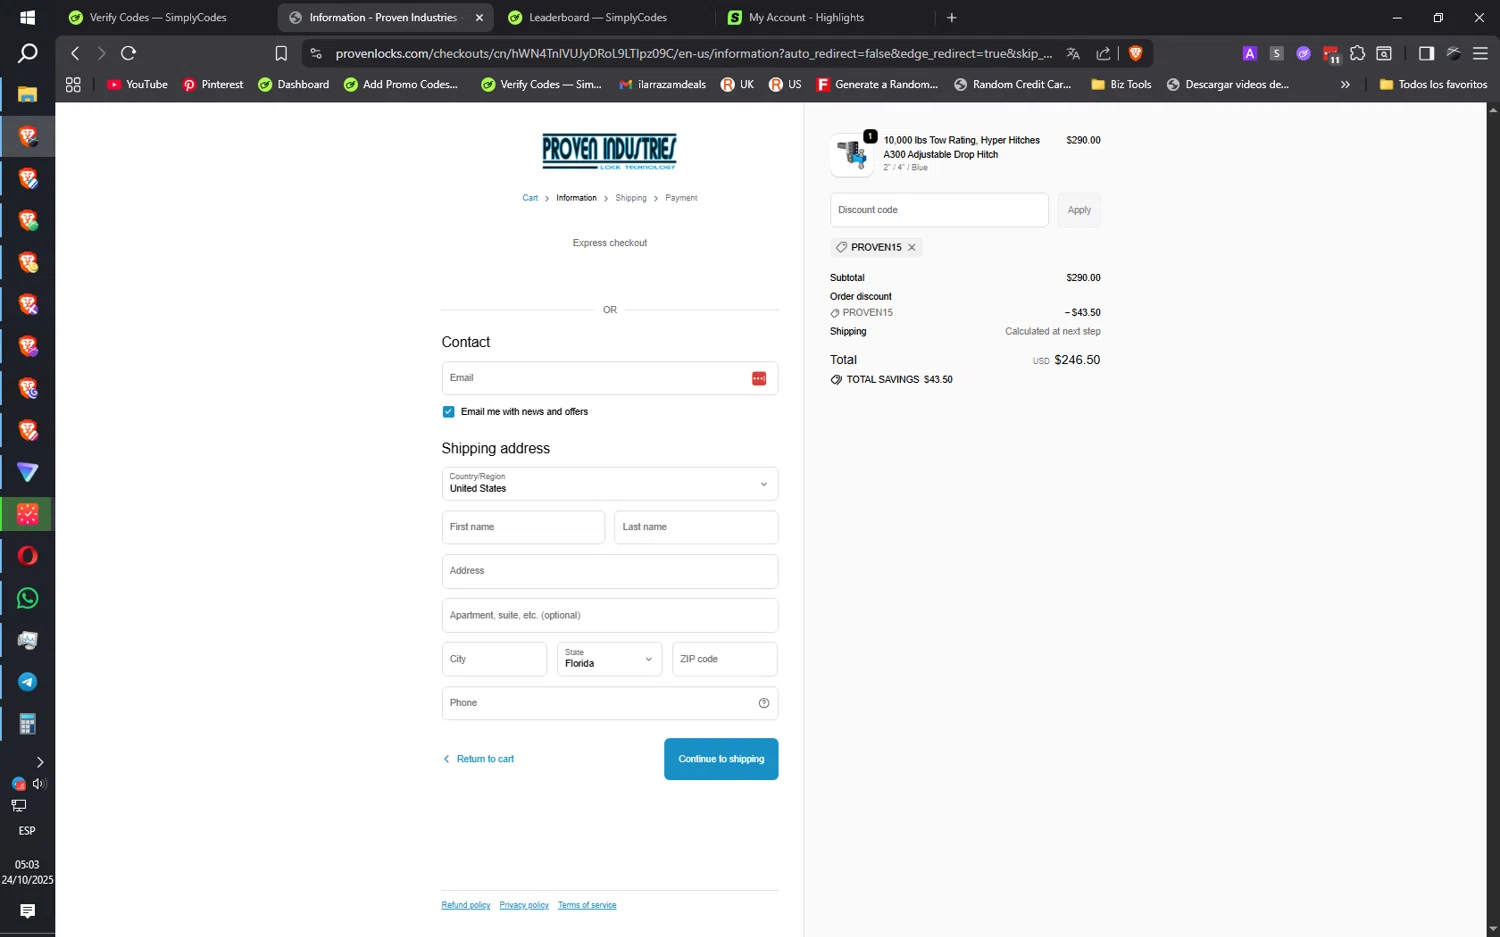The width and height of the screenshot is (1500, 937).
Task: Open a new browser tab
Action: coord(952,18)
